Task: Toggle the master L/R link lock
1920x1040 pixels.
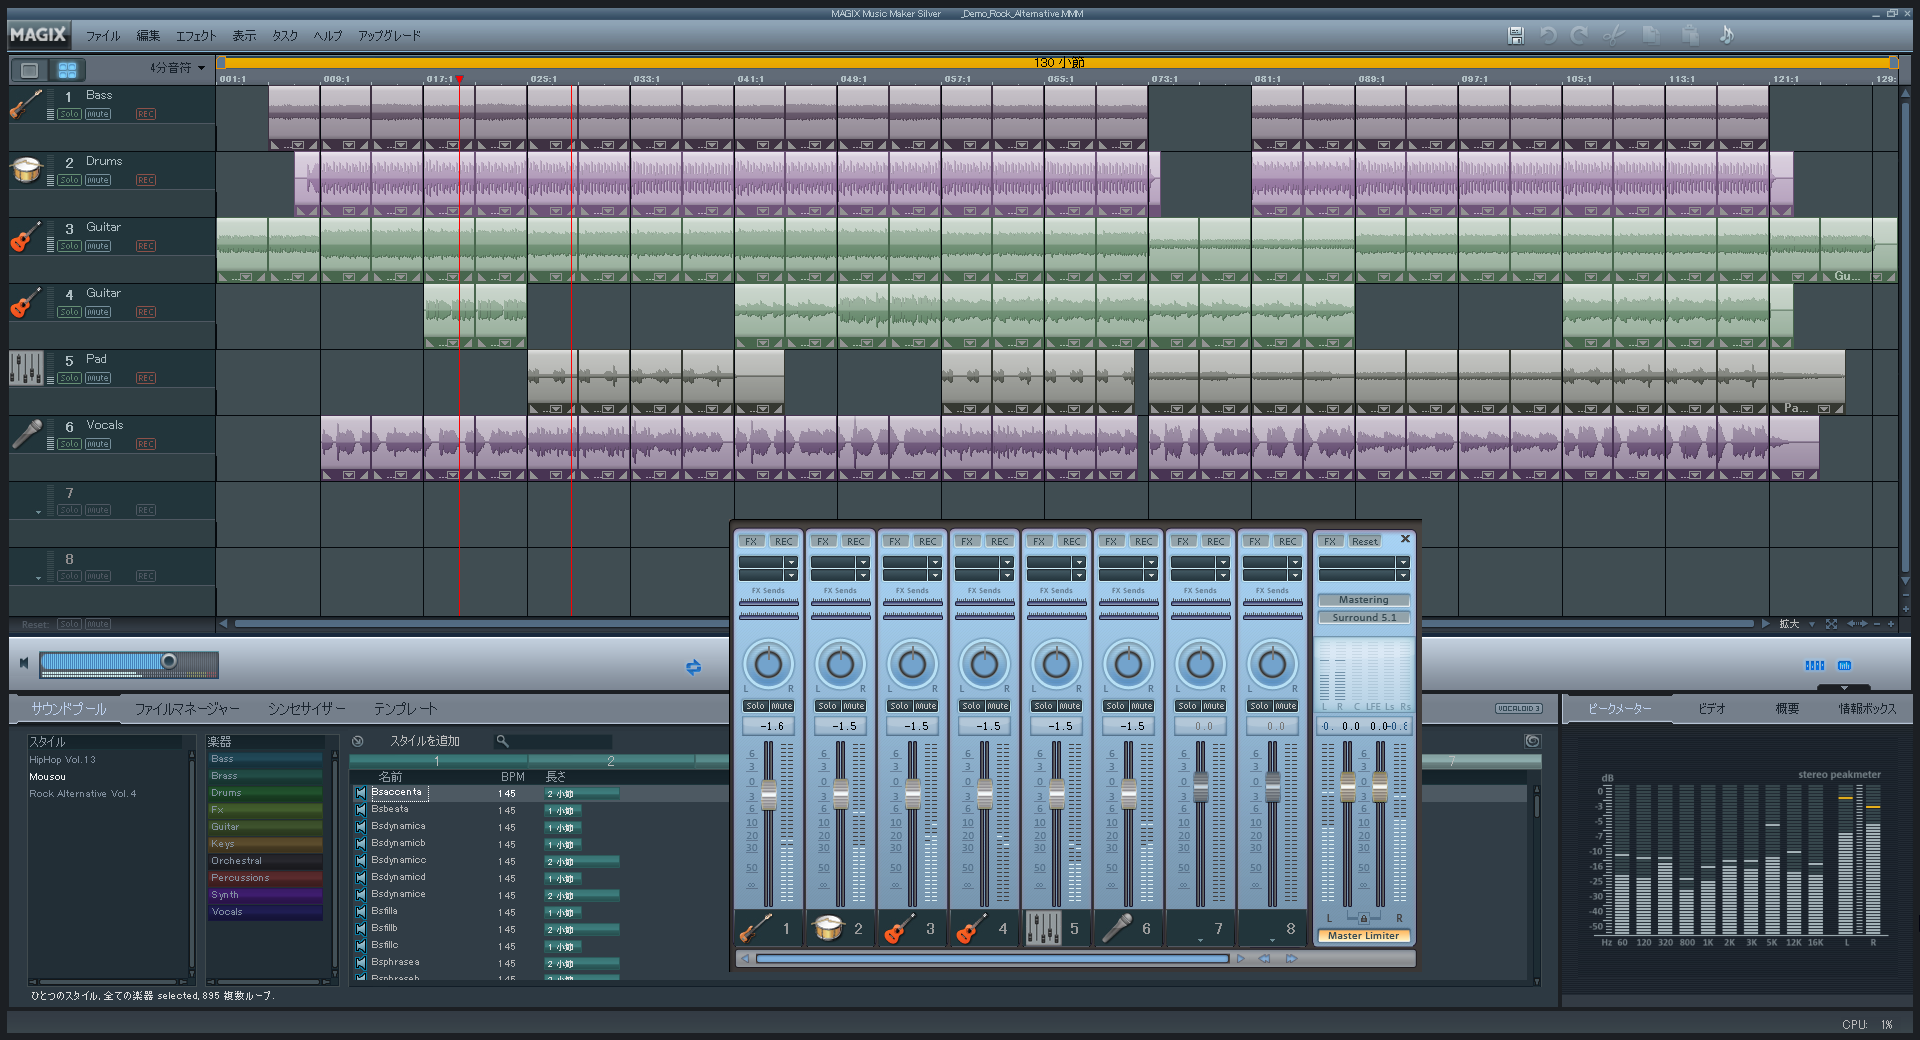Action: [1363, 917]
